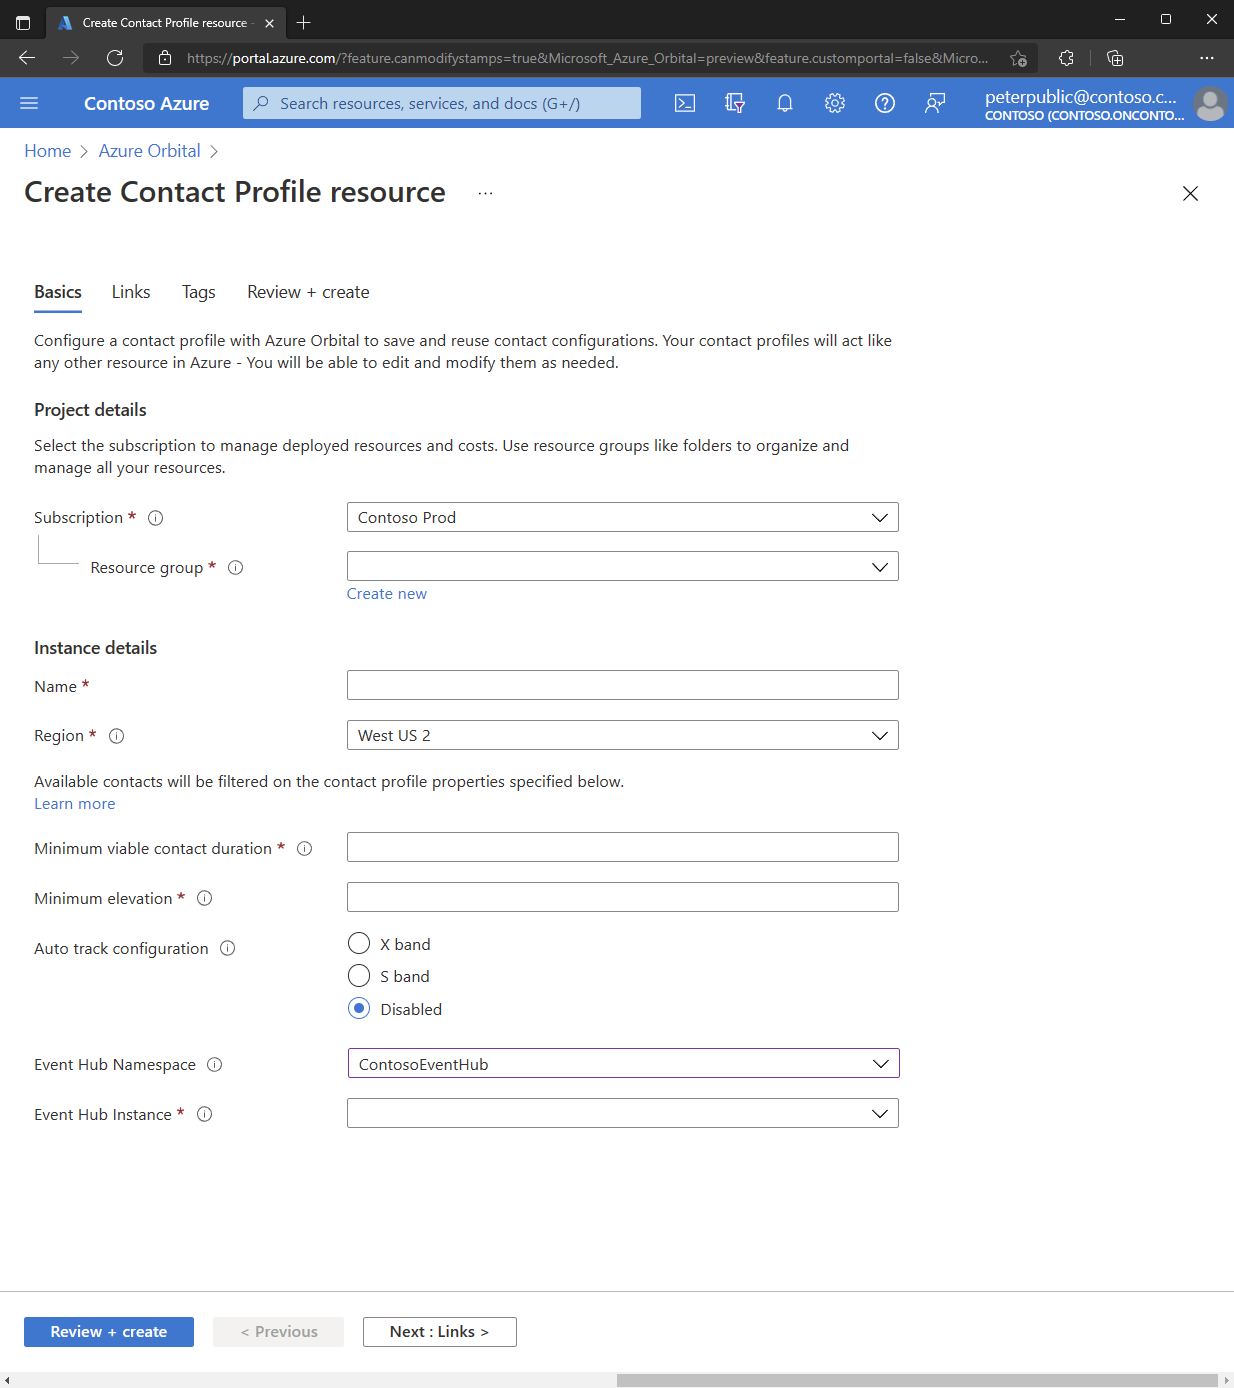Click the scrollbar right arrow
This screenshot has height=1388, width=1234.
(1226, 1380)
